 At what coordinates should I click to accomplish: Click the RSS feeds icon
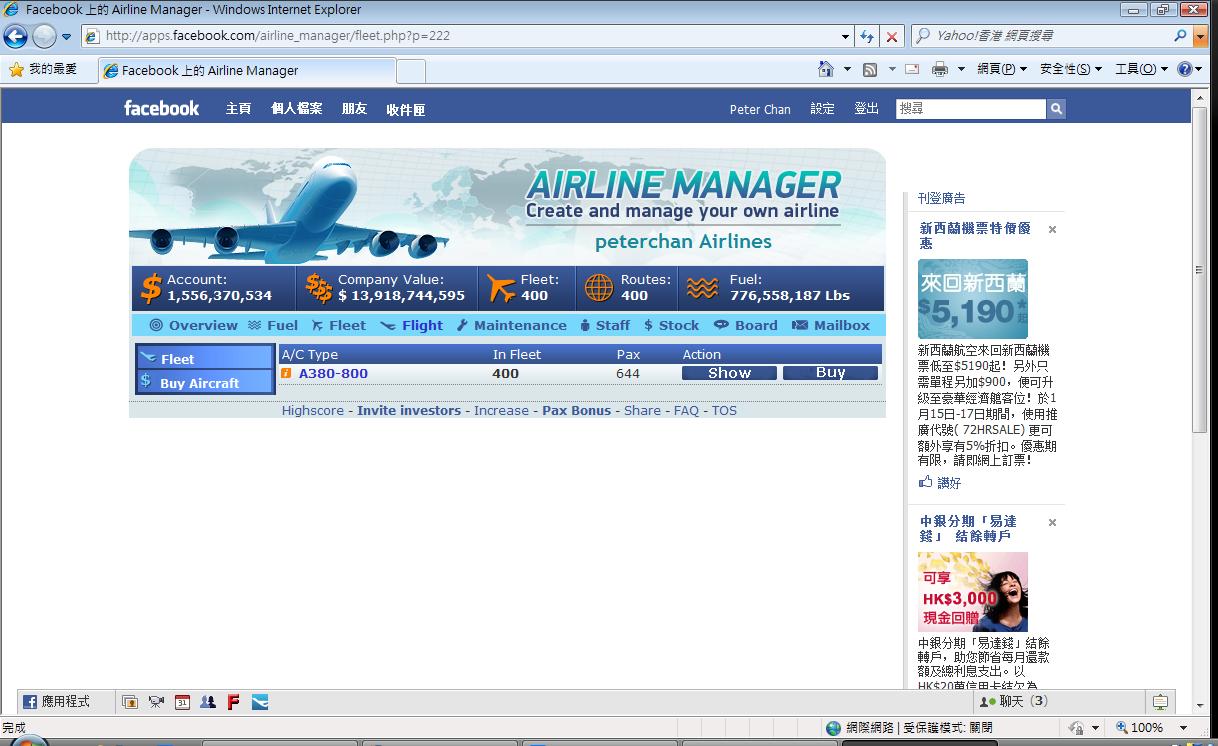click(870, 69)
